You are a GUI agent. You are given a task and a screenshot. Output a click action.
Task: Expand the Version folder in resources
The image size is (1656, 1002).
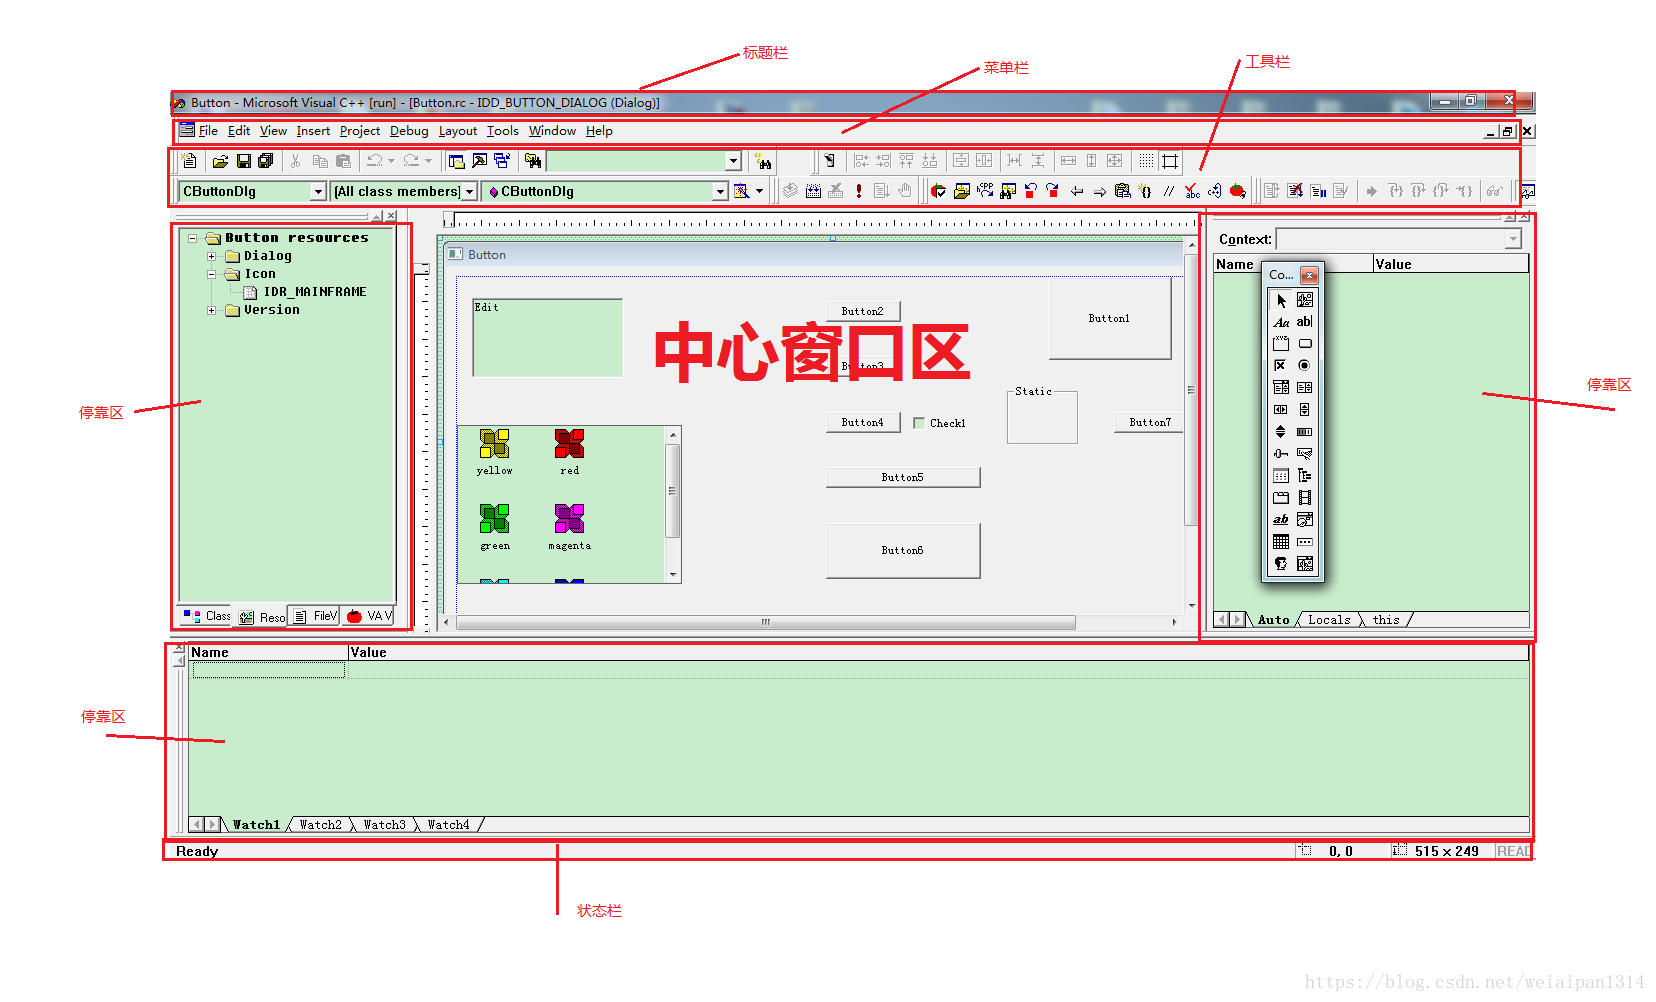click(x=211, y=310)
